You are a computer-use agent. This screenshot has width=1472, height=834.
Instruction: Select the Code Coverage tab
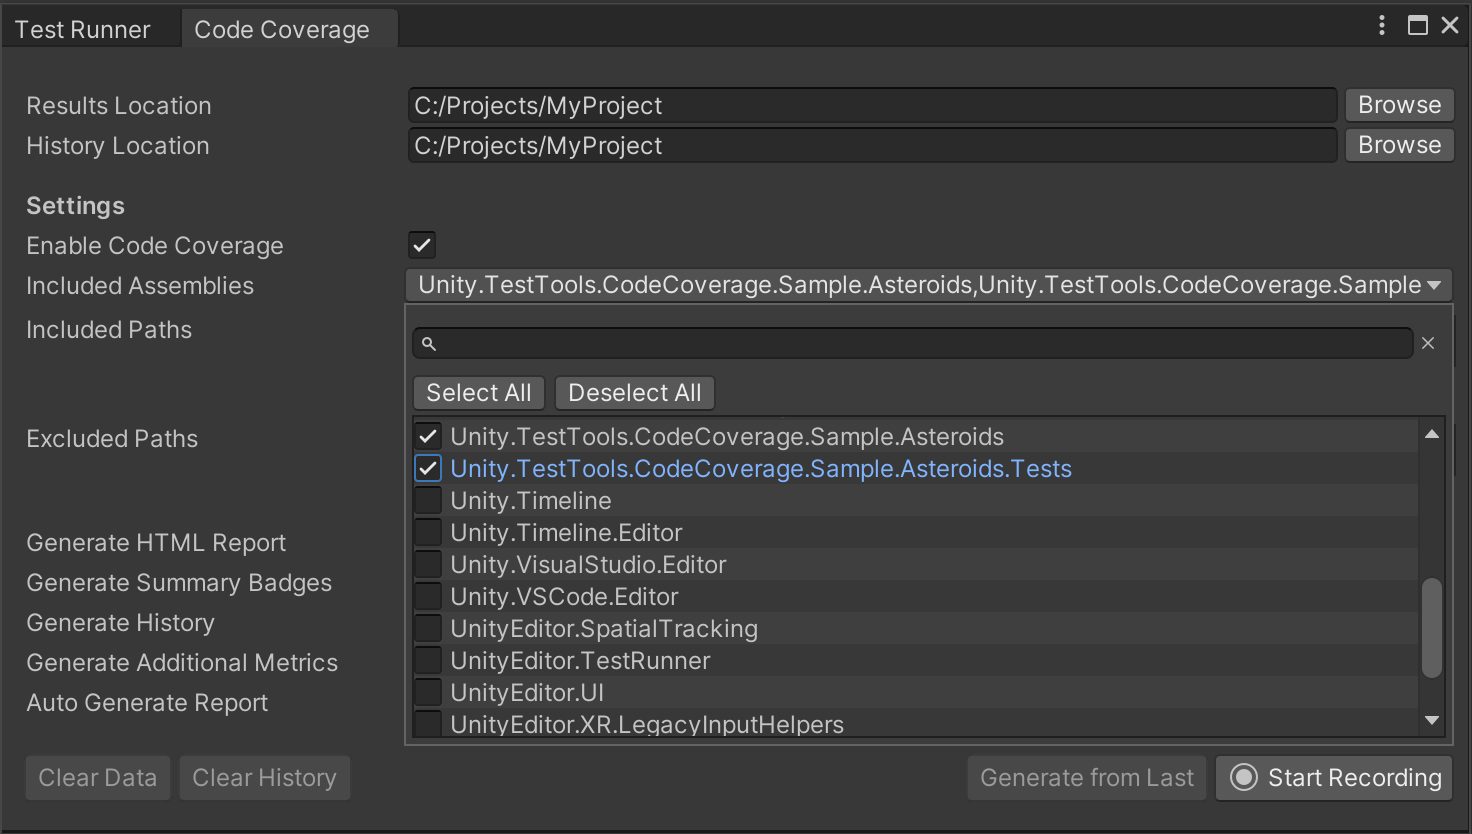coord(282,30)
